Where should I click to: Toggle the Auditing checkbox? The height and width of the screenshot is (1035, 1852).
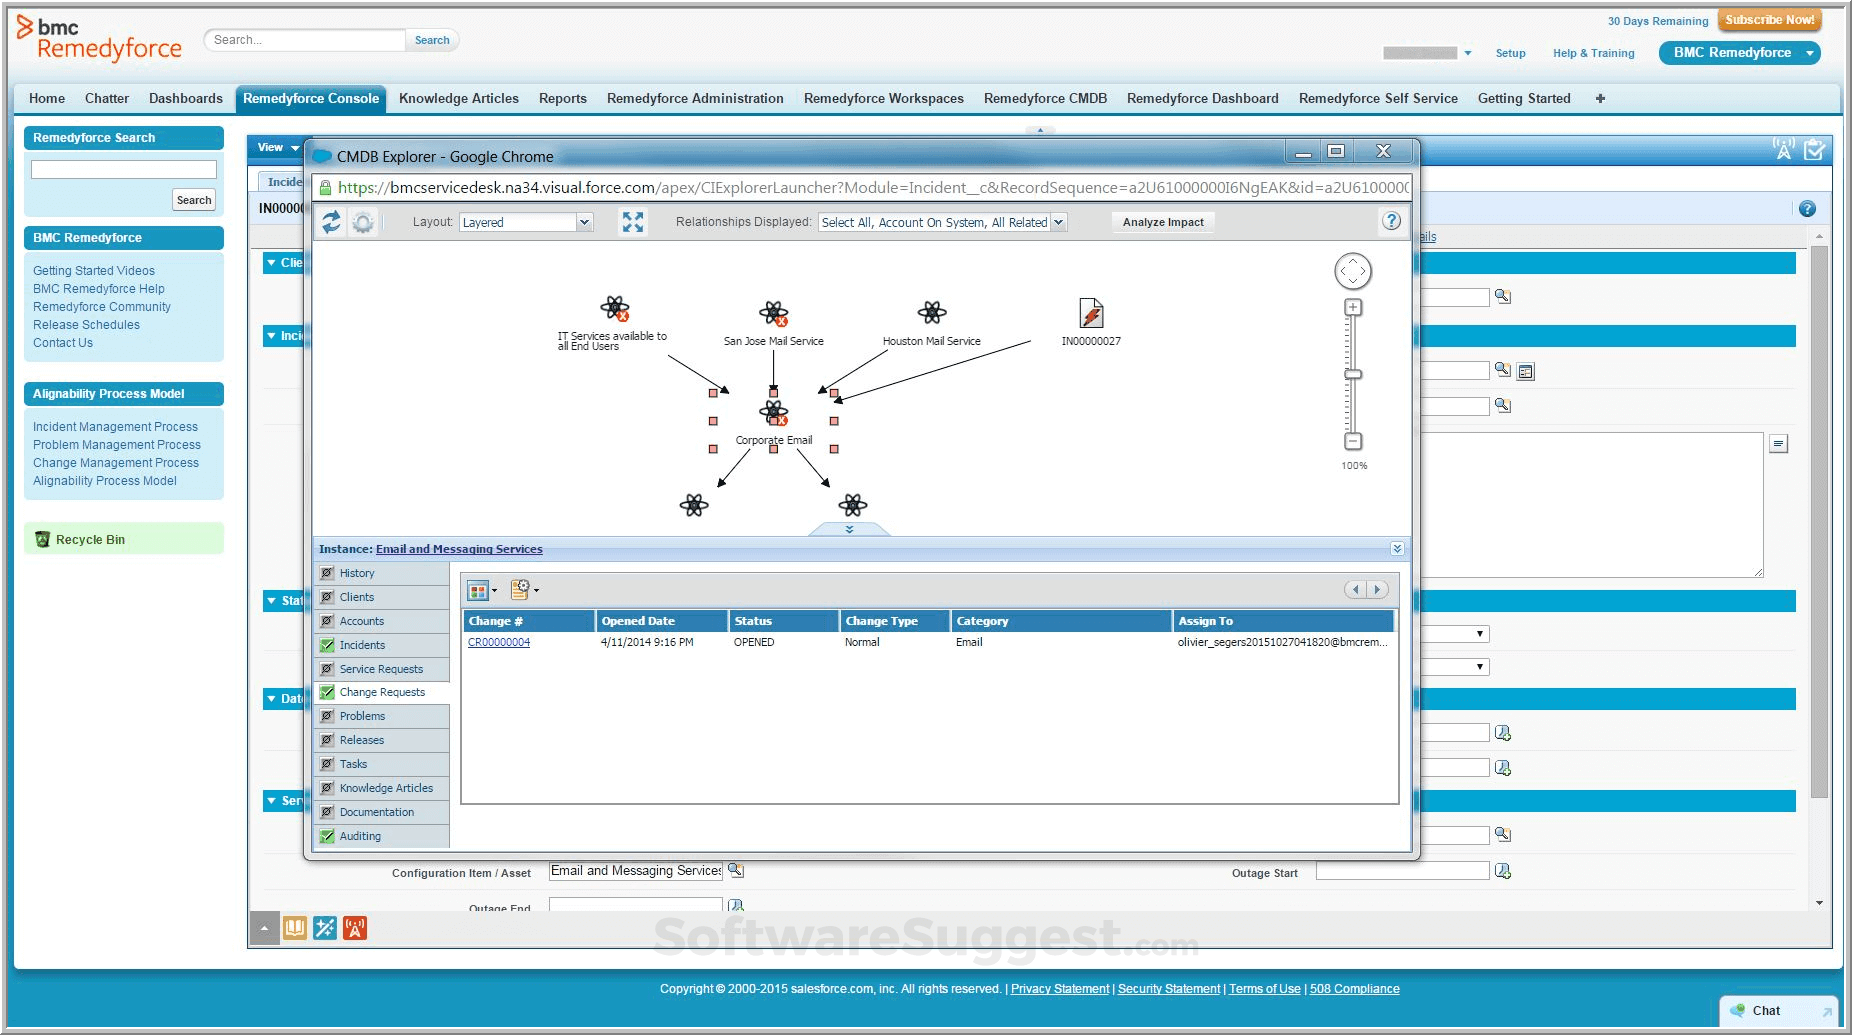327,836
